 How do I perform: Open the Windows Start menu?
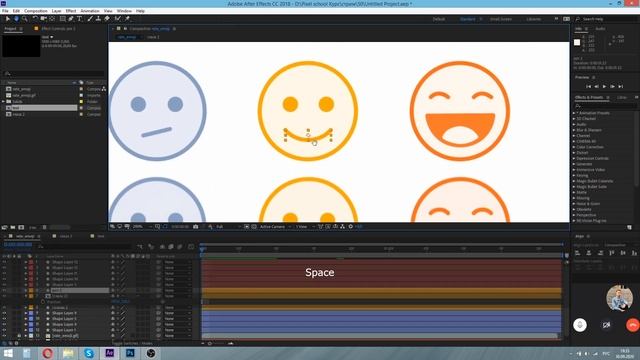point(8,353)
